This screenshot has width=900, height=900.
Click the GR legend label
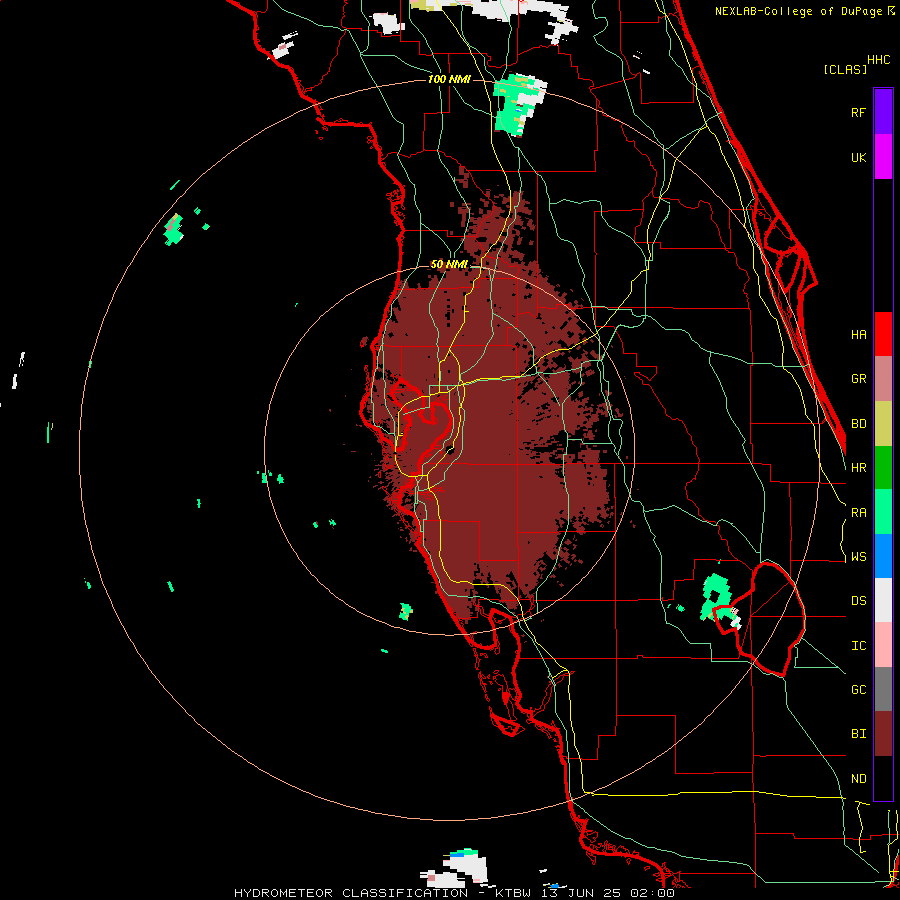(858, 379)
